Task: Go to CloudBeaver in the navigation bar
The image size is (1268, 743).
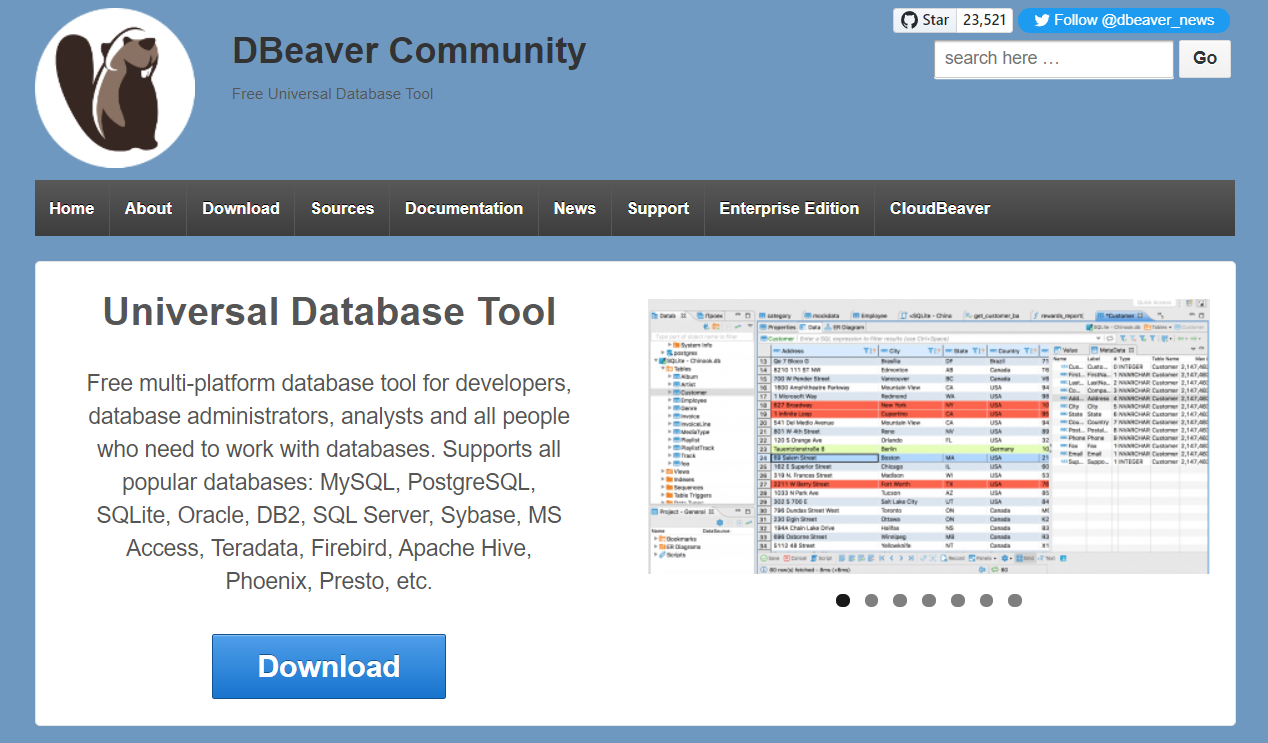Action: click(940, 208)
